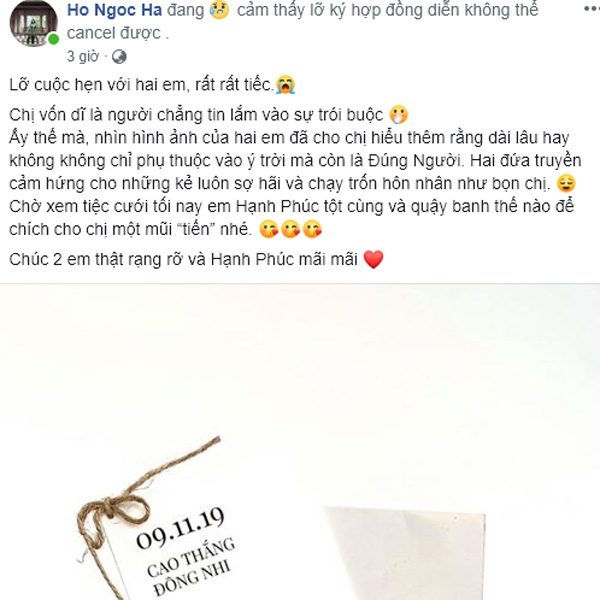Image resolution: width=600 pixels, height=600 pixels.
Task: Open the "3 giờ" post timestamp
Action: pos(83,57)
